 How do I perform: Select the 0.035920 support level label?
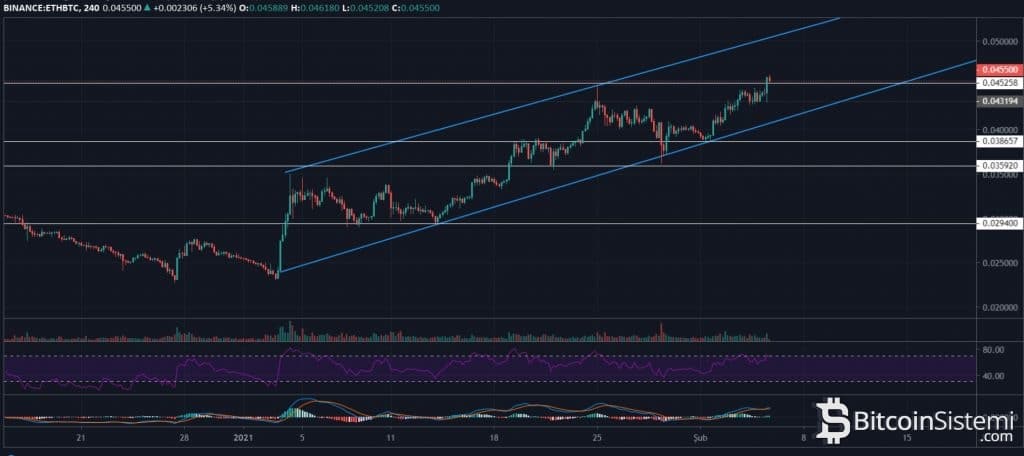coord(996,165)
